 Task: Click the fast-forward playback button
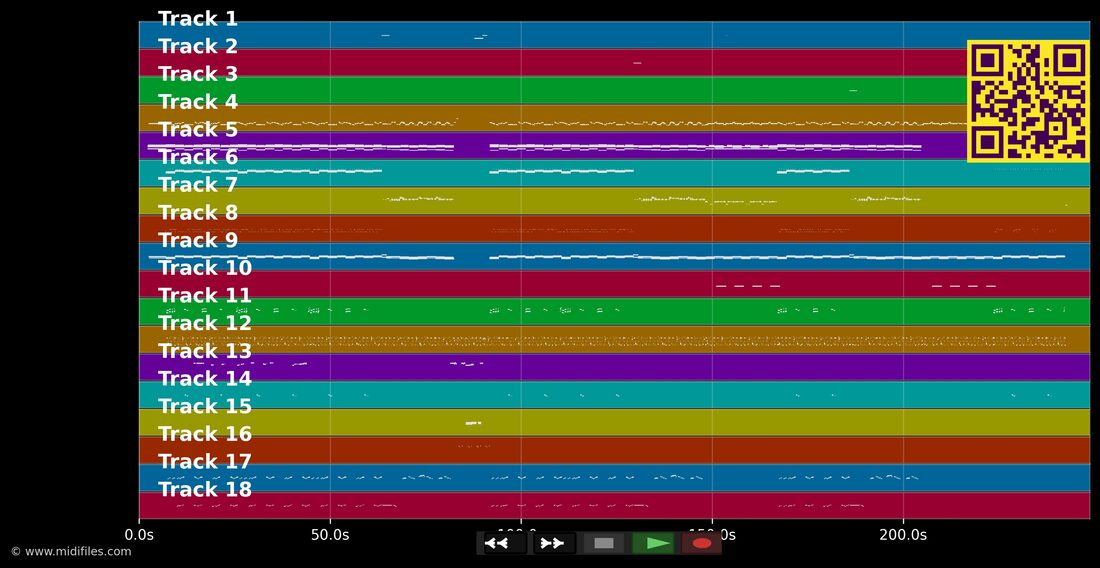[554, 543]
